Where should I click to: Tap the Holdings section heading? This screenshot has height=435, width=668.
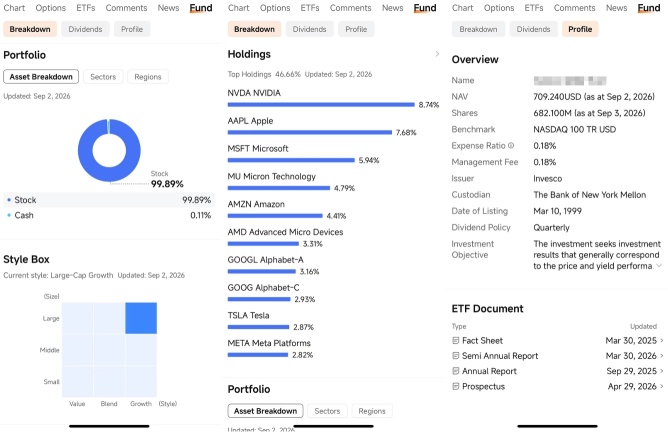pos(249,54)
